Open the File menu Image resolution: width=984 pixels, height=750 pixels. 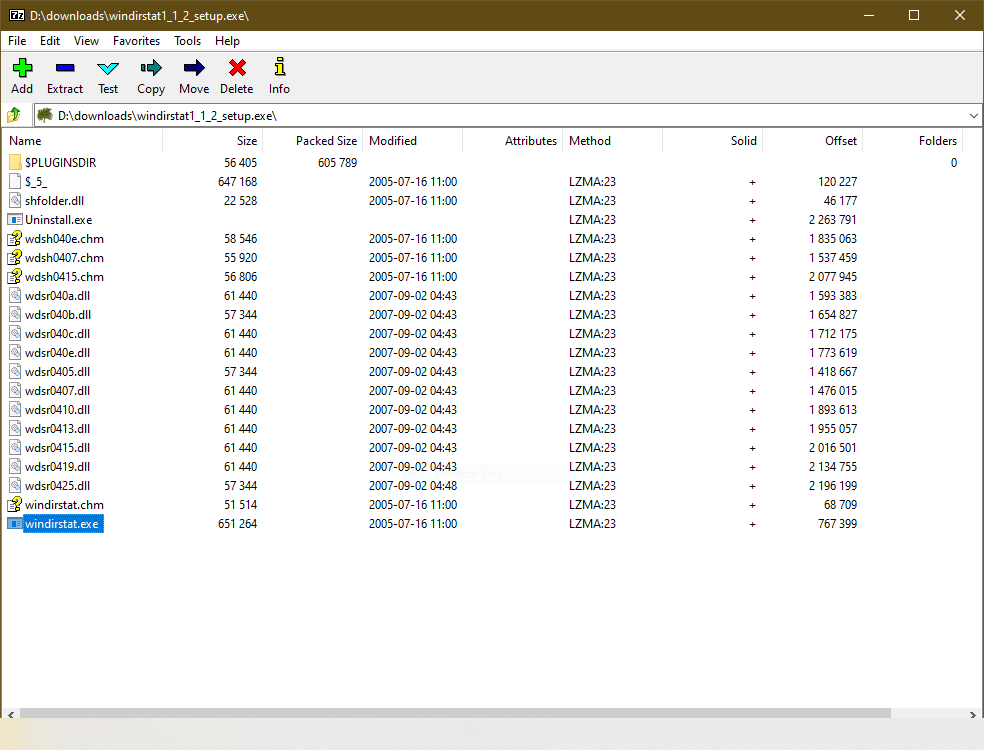pyautogui.click(x=17, y=41)
